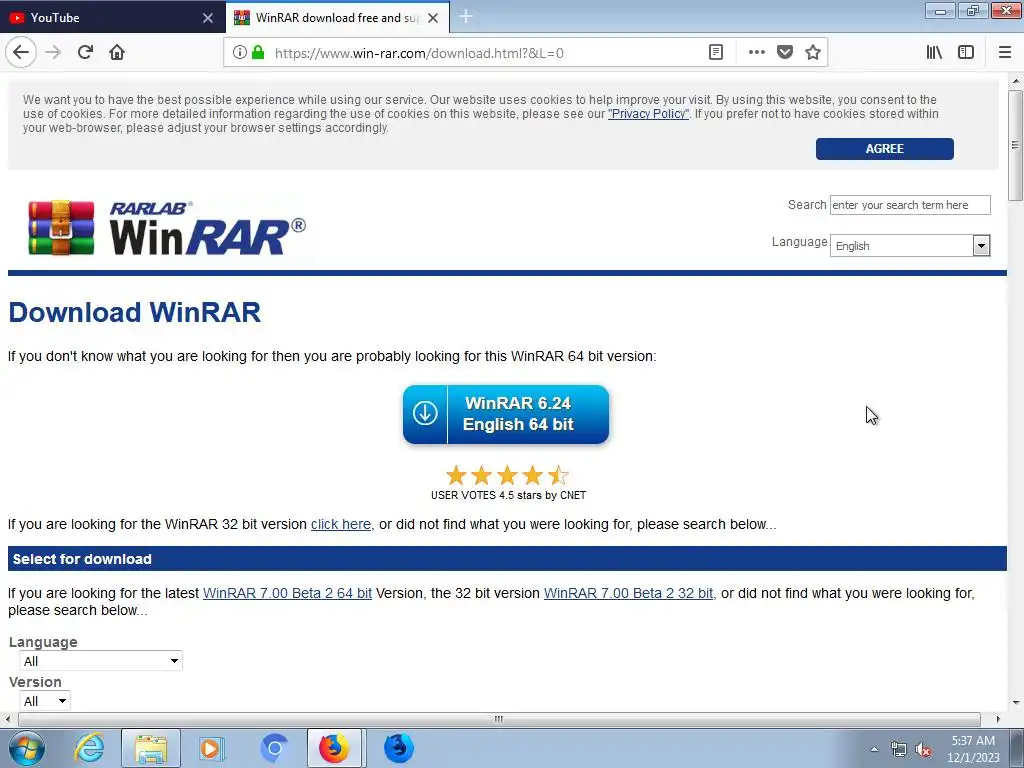Screen dimensions: 1024x768
Task: Open the Firefox hamburger menu
Action: [1004, 52]
